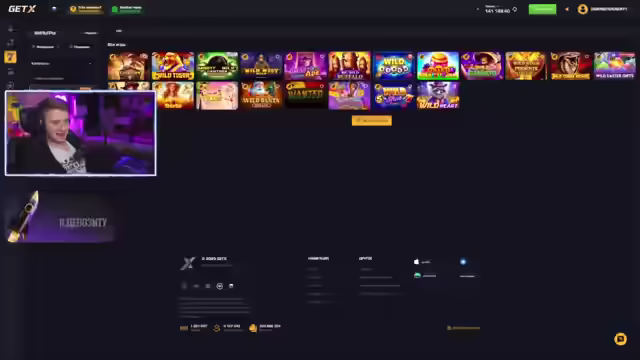This screenshot has height=360, width=640.
Task: Open the Wanted game thumbnail
Action: tap(305, 96)
